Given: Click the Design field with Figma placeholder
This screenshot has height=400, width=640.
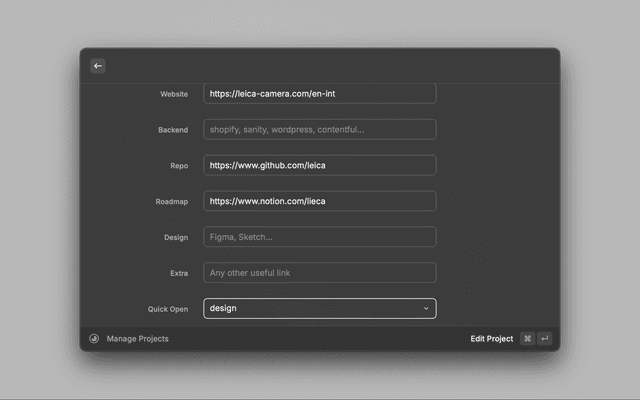Looking at the screenshot, I should point(319,237).
